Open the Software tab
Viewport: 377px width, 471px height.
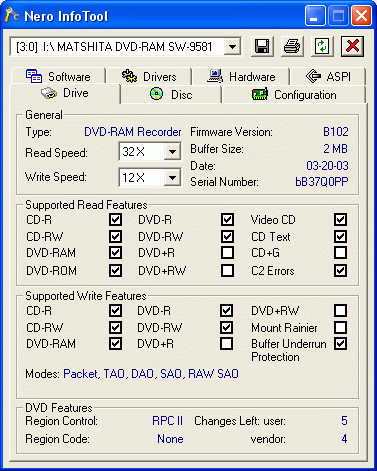point(58,76)
